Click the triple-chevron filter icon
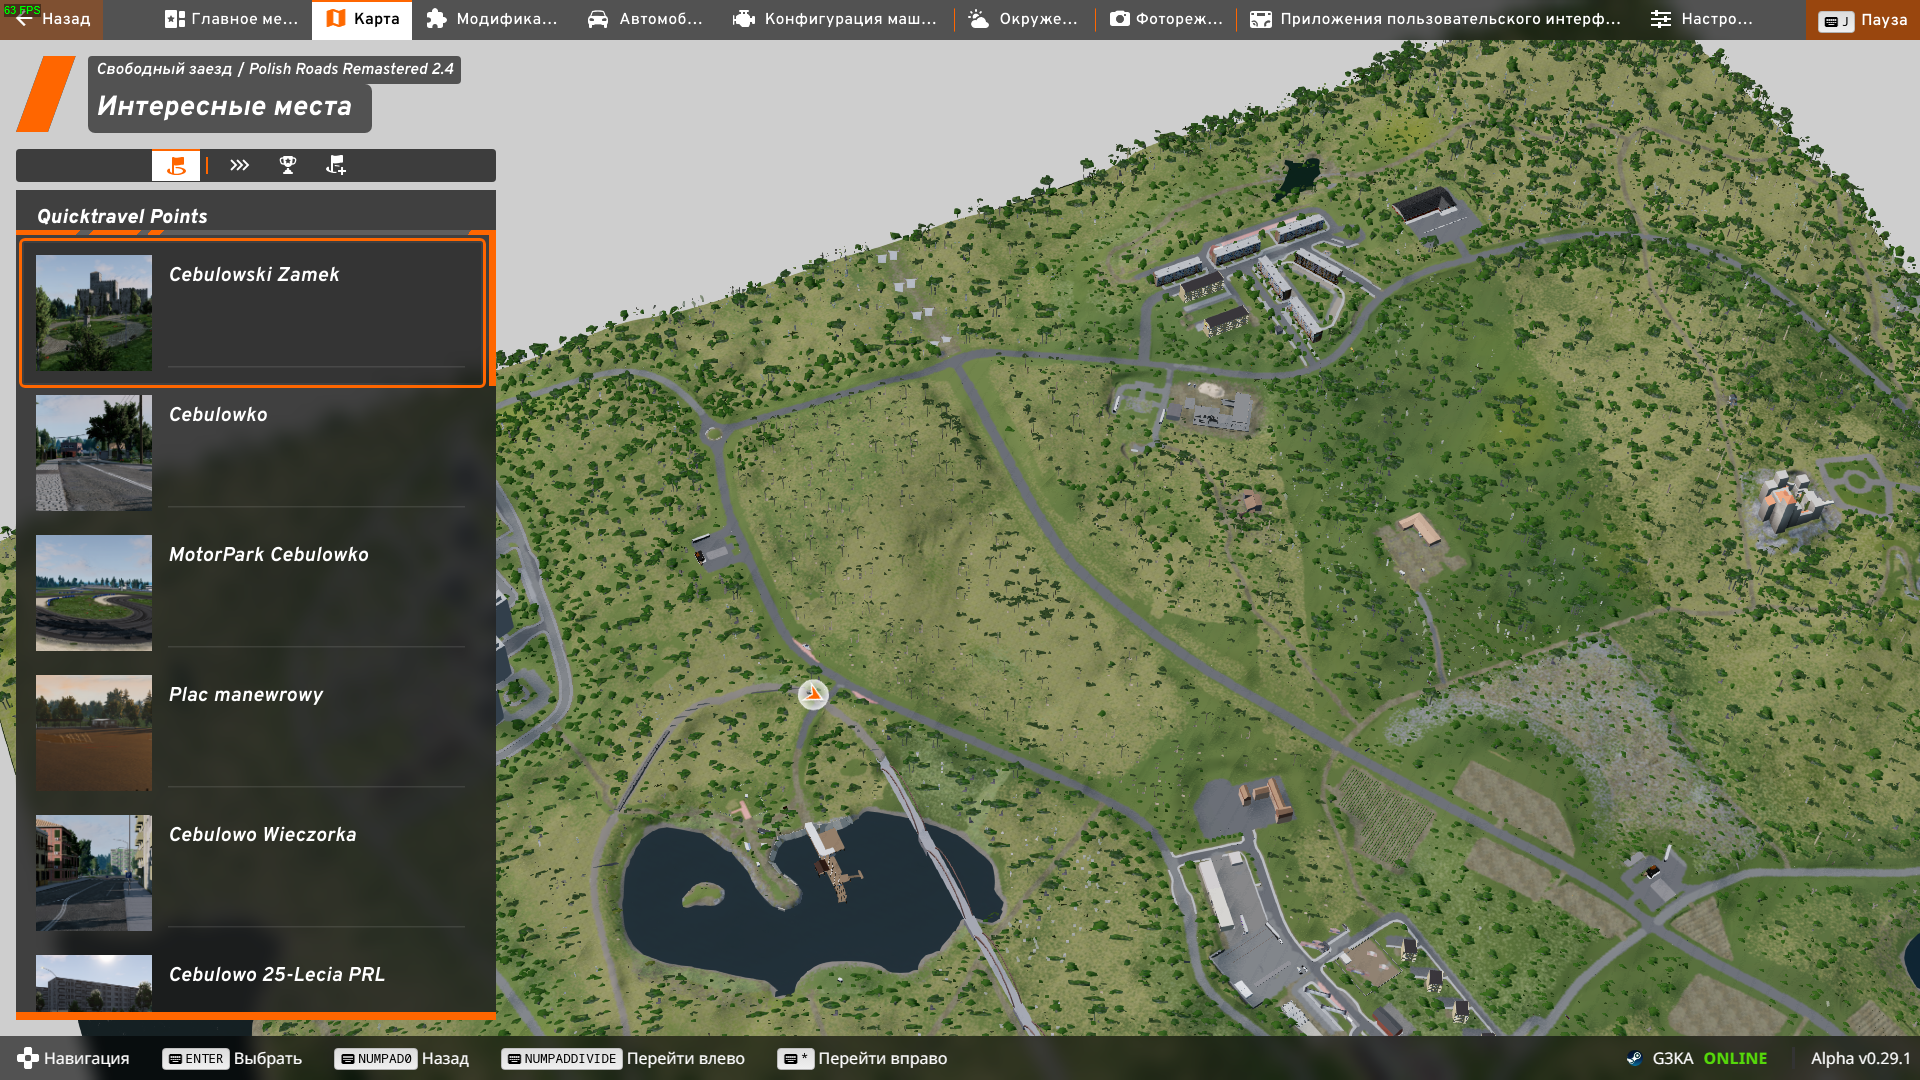The image size is (1920, 1080). click(239, 166)
